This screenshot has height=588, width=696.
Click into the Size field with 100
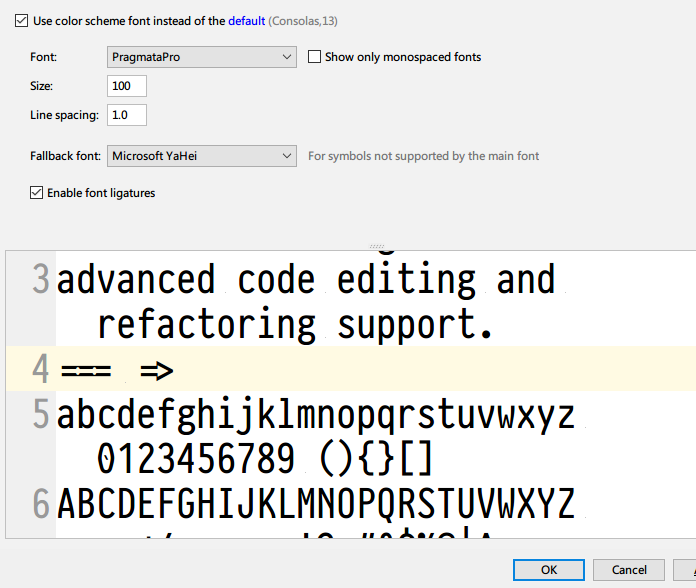[x=127, y=86]
